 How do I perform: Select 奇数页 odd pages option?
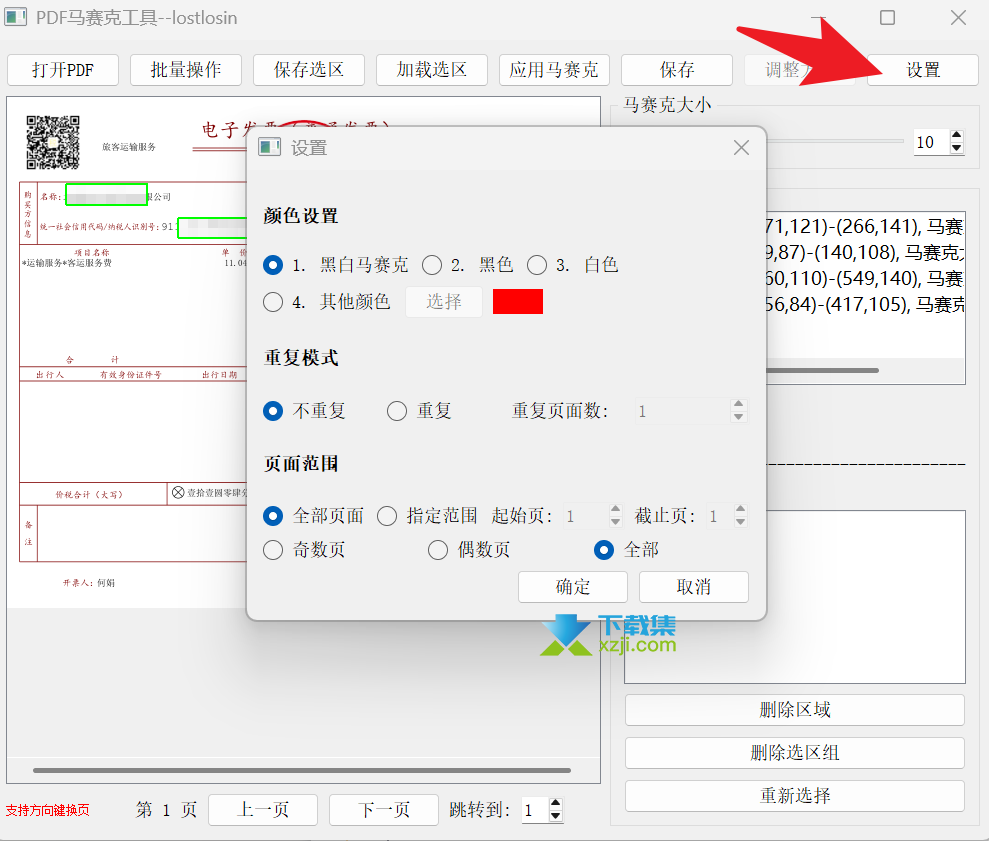point(273,550)
